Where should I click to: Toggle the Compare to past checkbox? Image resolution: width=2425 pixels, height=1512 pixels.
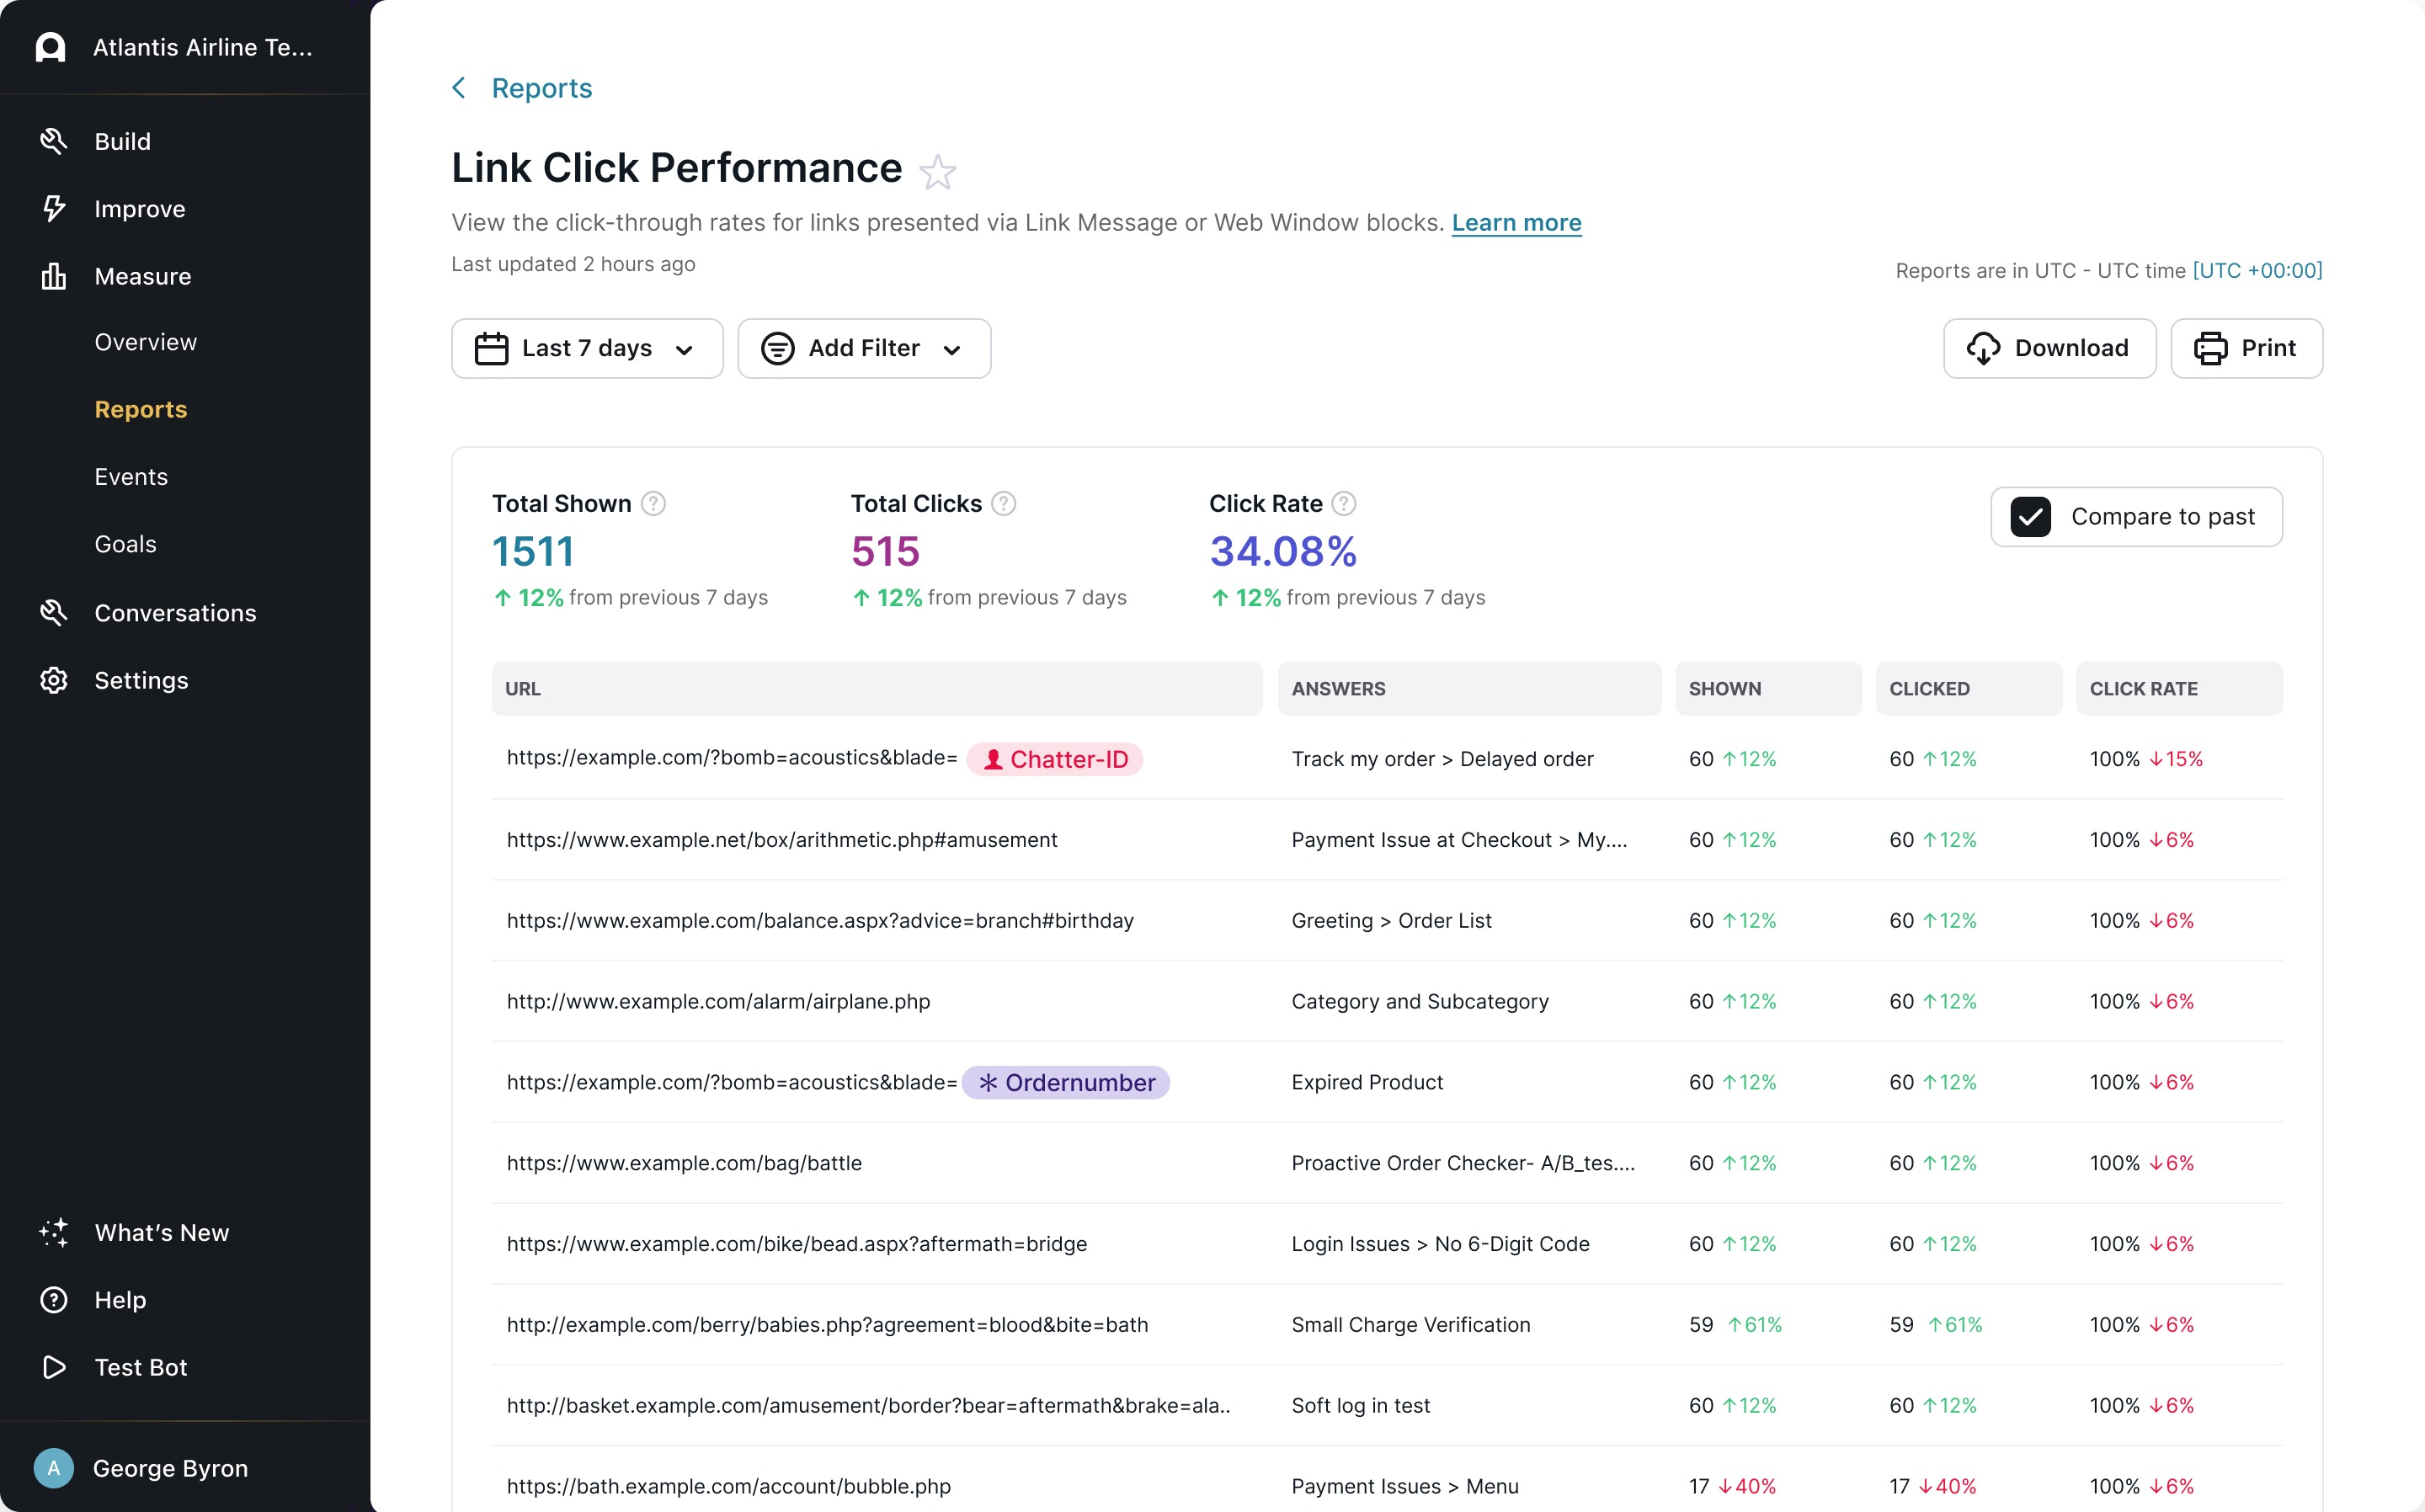point(2030,516)
